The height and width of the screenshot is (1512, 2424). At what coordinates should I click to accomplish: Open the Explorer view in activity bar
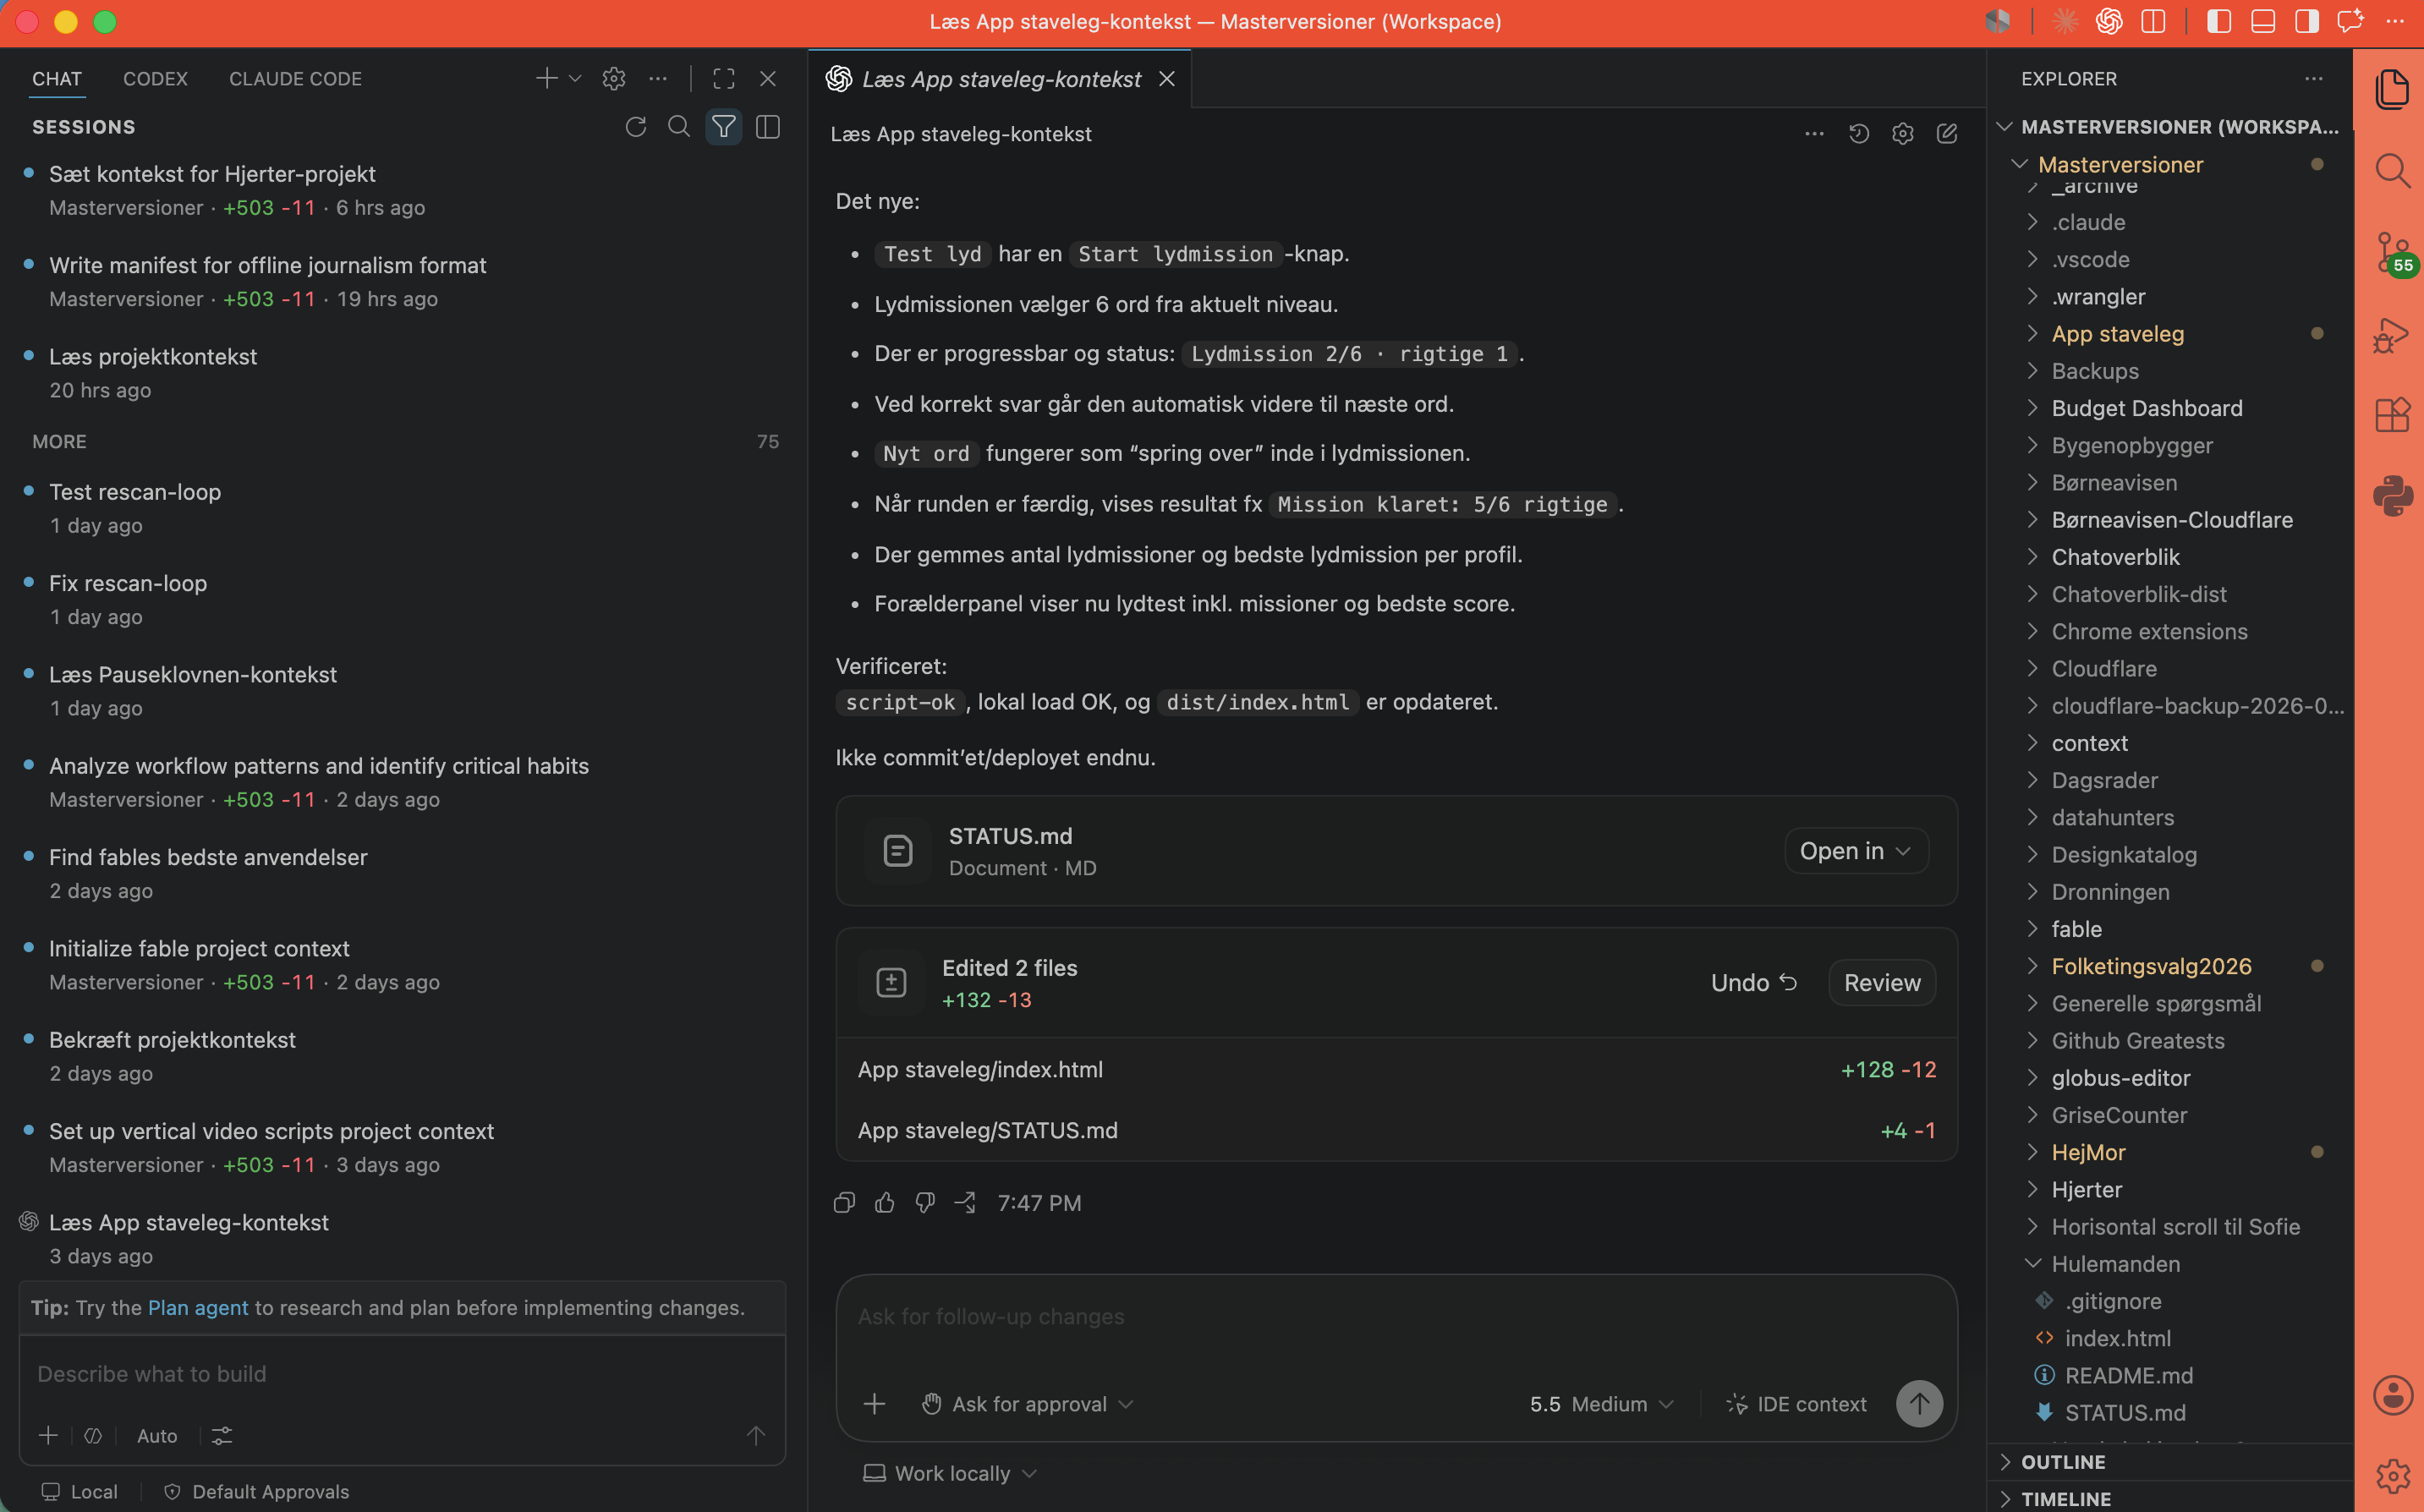click(2391, 90)
